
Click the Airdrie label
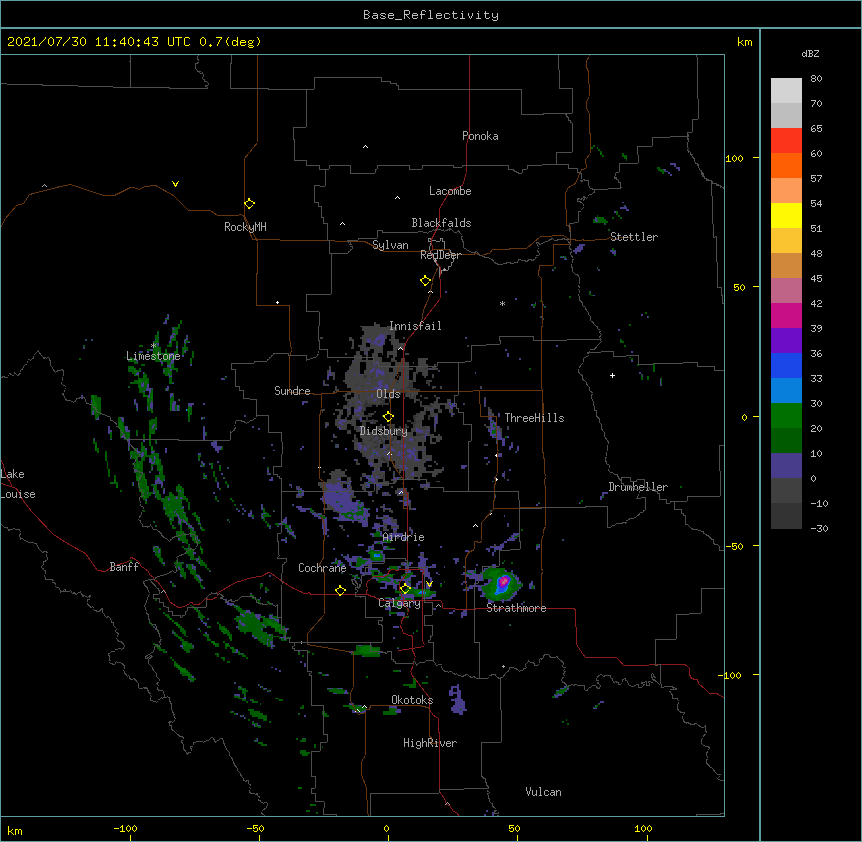point(403,537)
